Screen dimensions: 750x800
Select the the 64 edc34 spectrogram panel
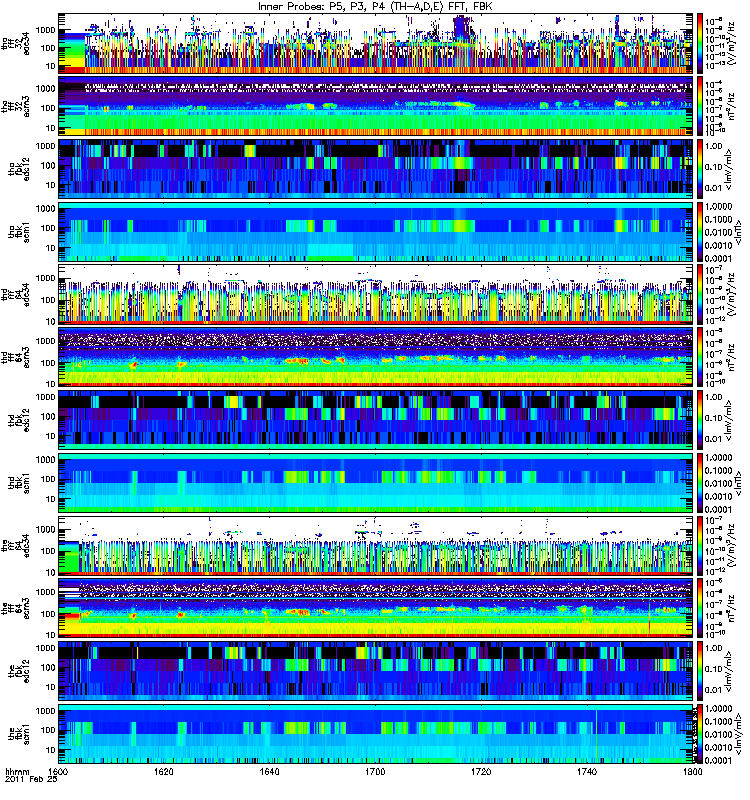[x=376, y=545]
